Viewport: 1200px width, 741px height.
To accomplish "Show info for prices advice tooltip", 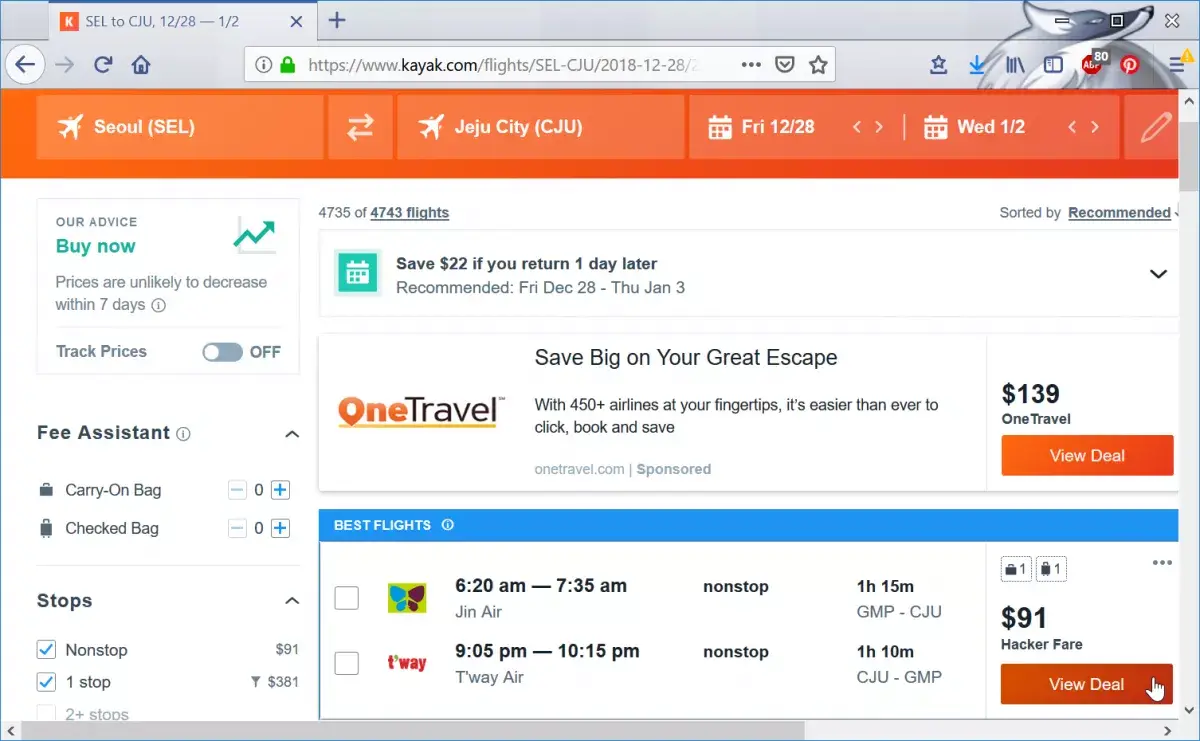I will pyautogui.click(x=159, y=305).
